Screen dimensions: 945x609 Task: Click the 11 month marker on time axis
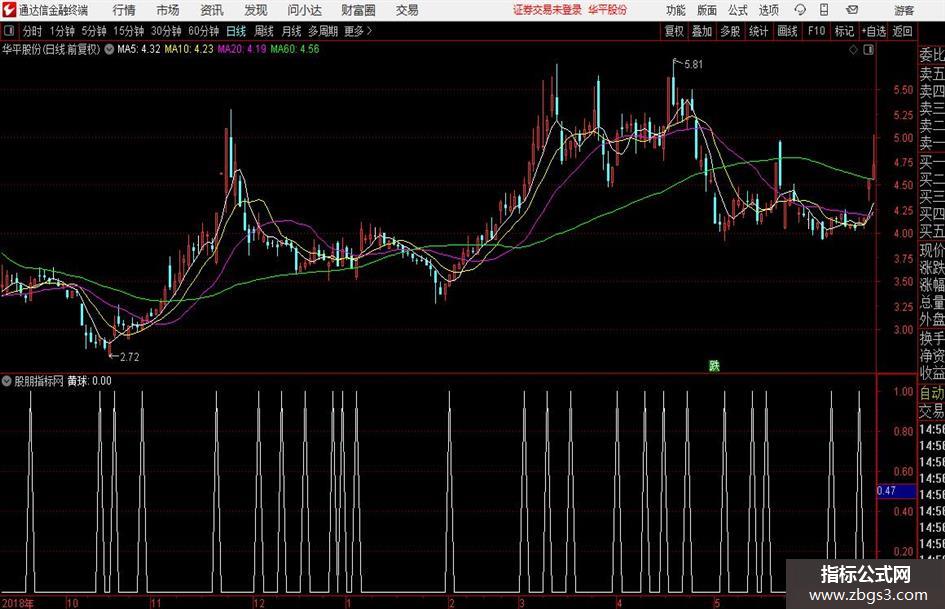click(x=155, y=603)
